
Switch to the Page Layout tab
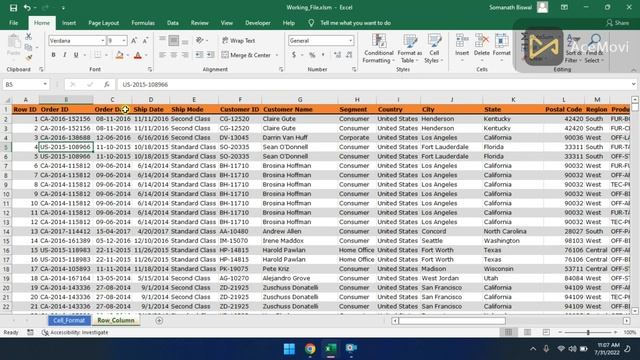click(x=104, y=23)
